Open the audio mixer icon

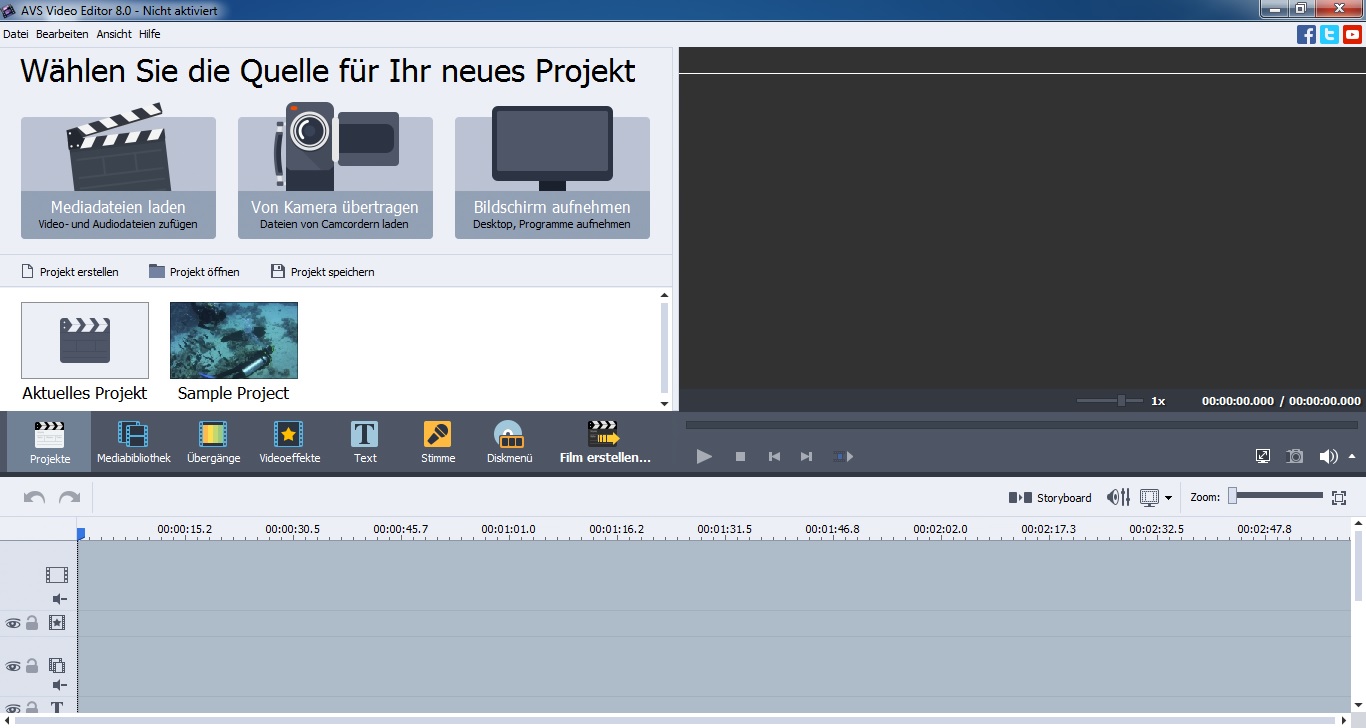point(1118,497)
